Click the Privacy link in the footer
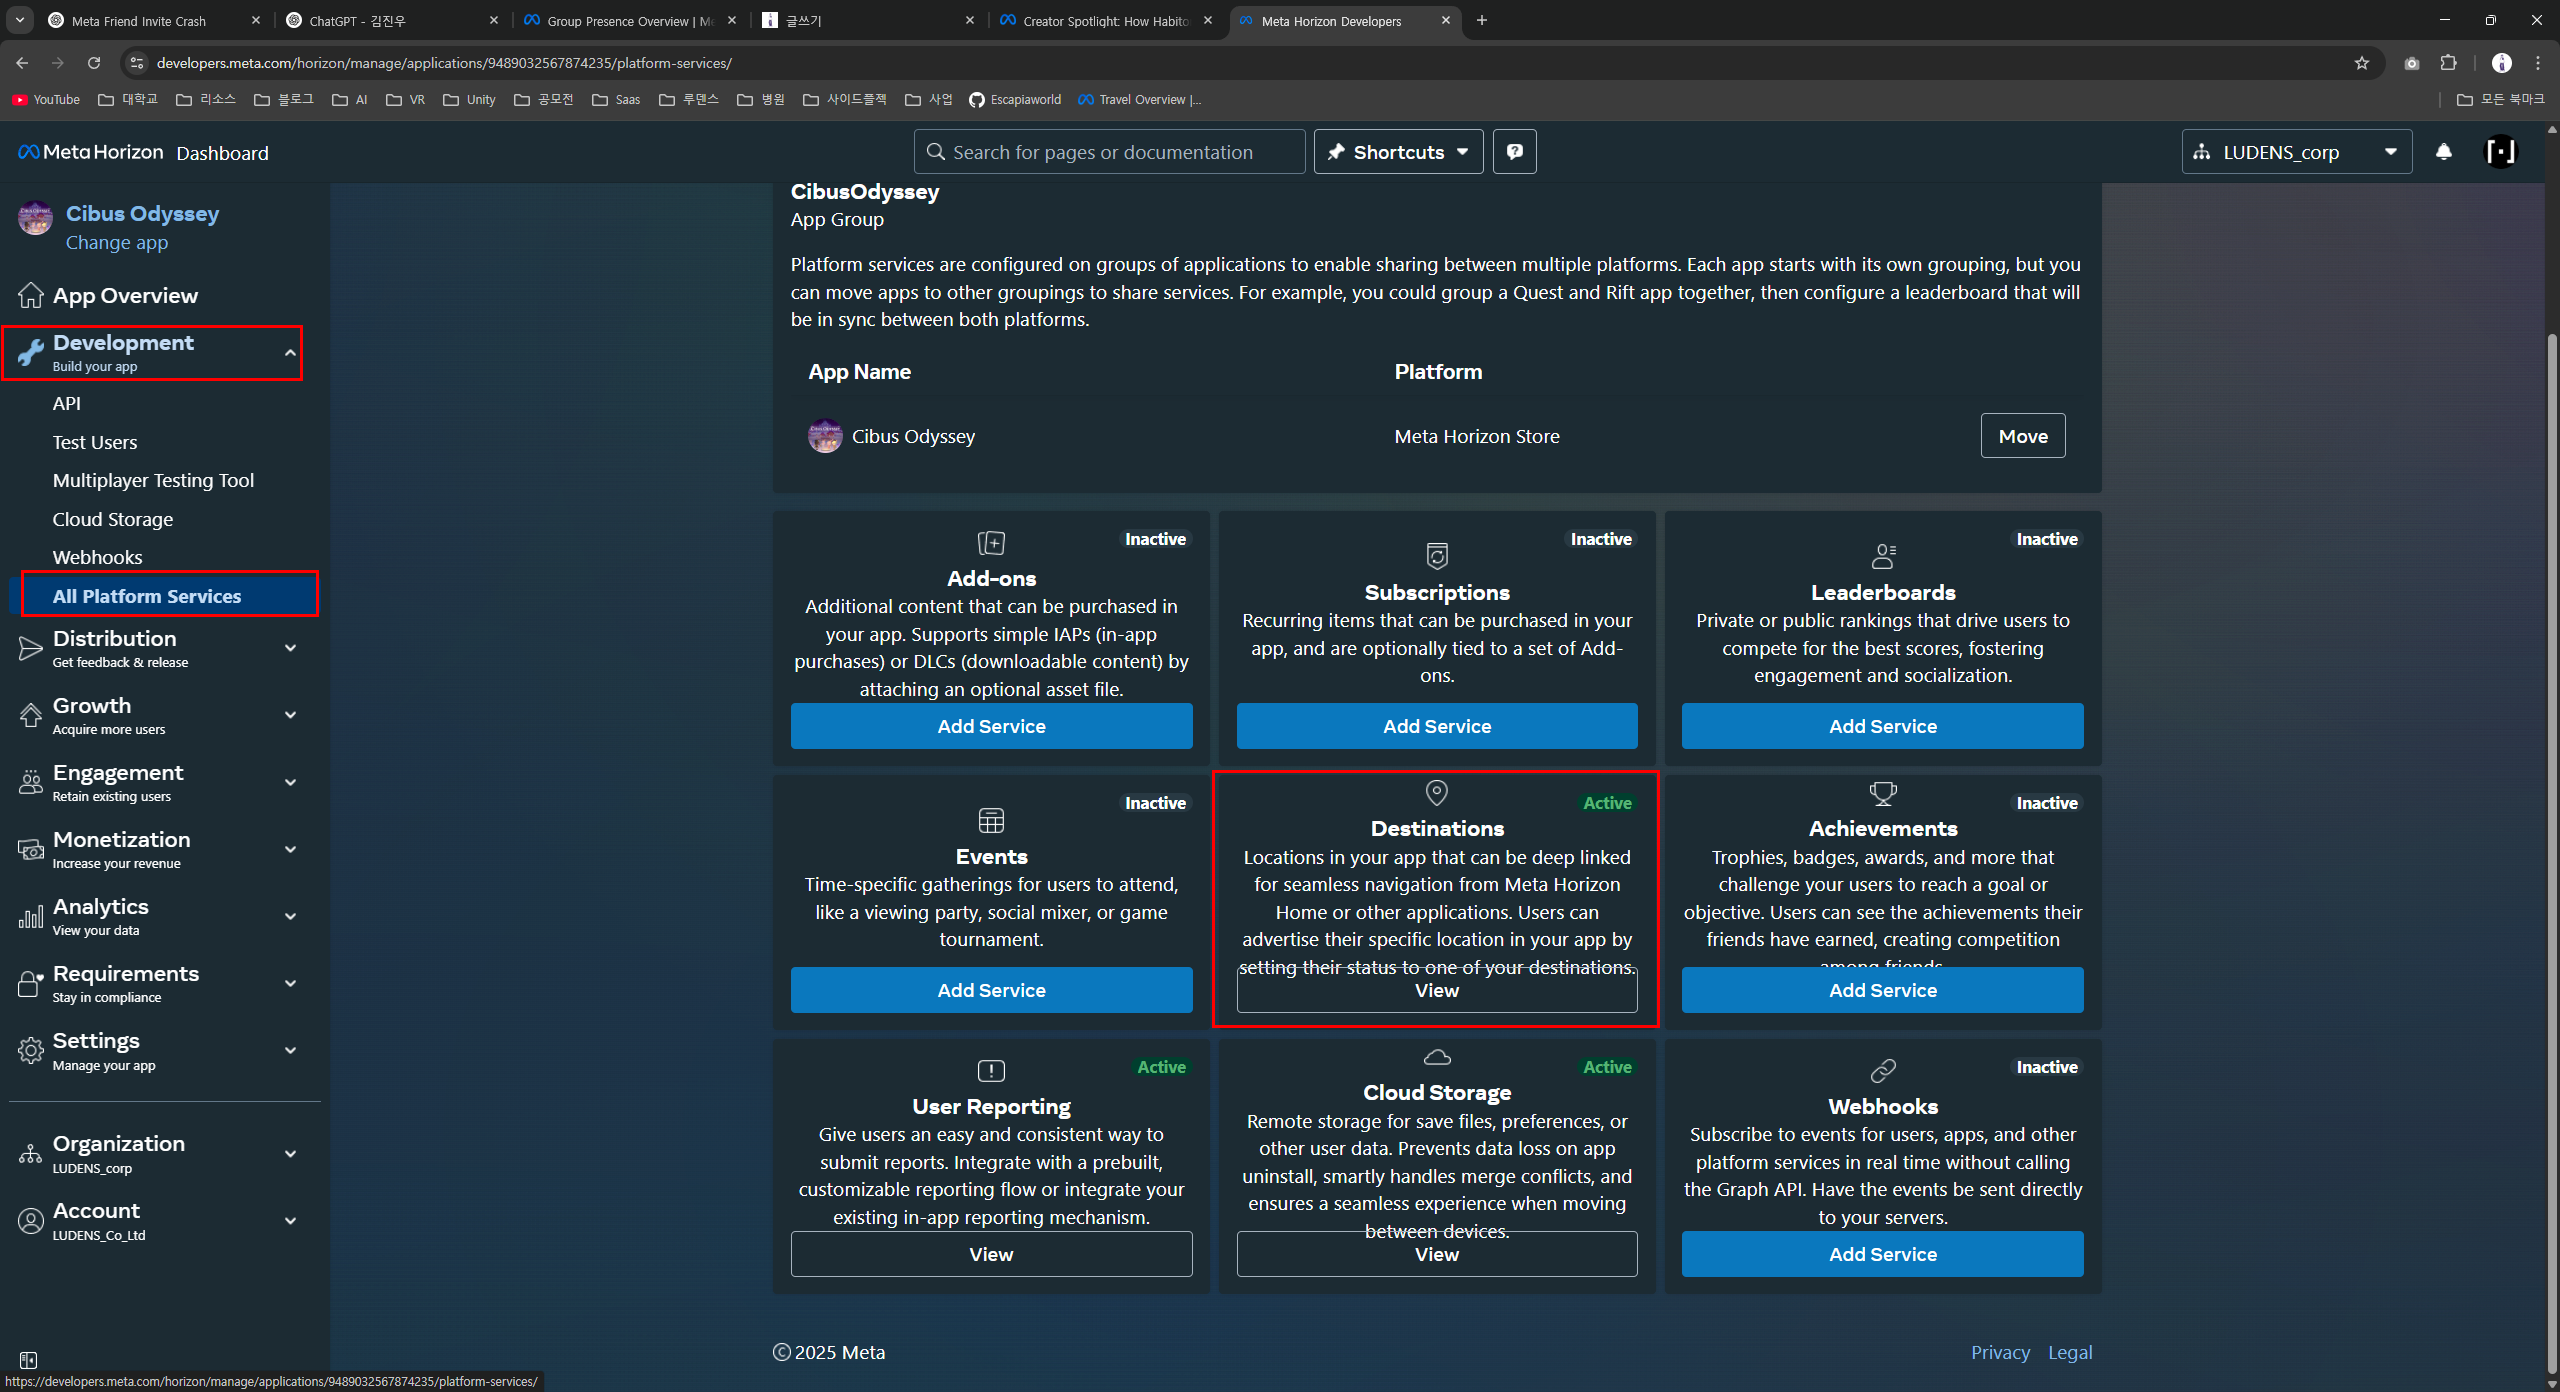The height and width of the screenshot is (1392, 2560). (x=2000, y=1352)
